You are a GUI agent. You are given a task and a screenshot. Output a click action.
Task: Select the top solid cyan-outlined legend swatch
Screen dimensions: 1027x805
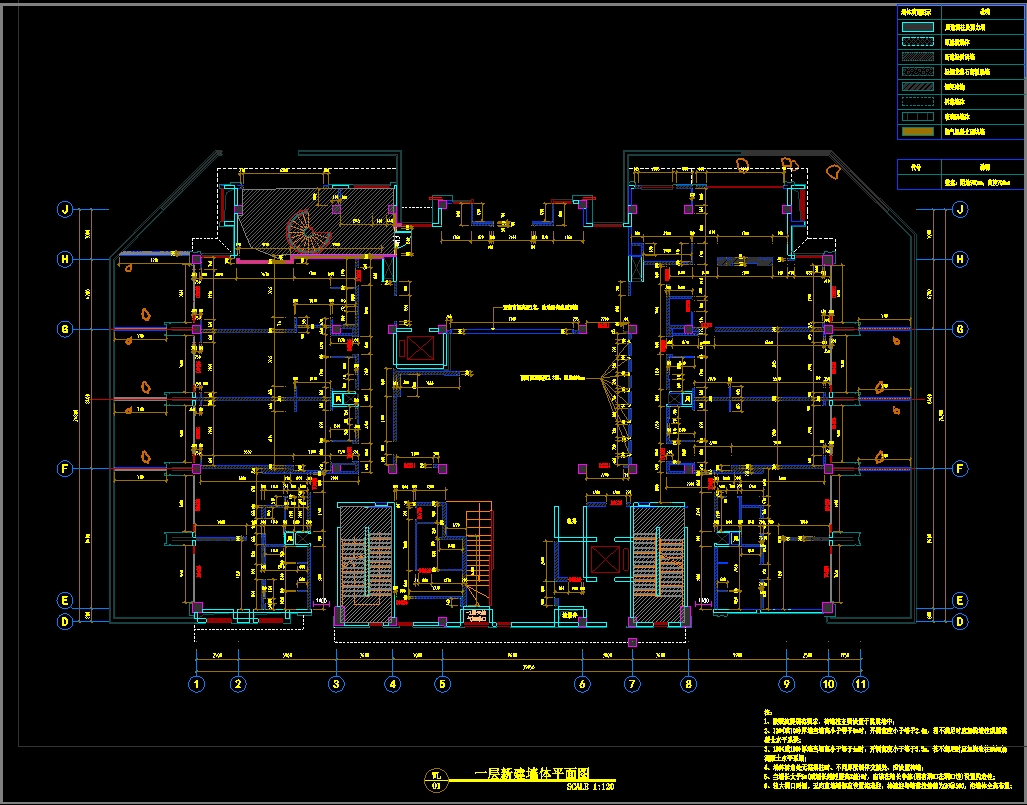(918, 29)
